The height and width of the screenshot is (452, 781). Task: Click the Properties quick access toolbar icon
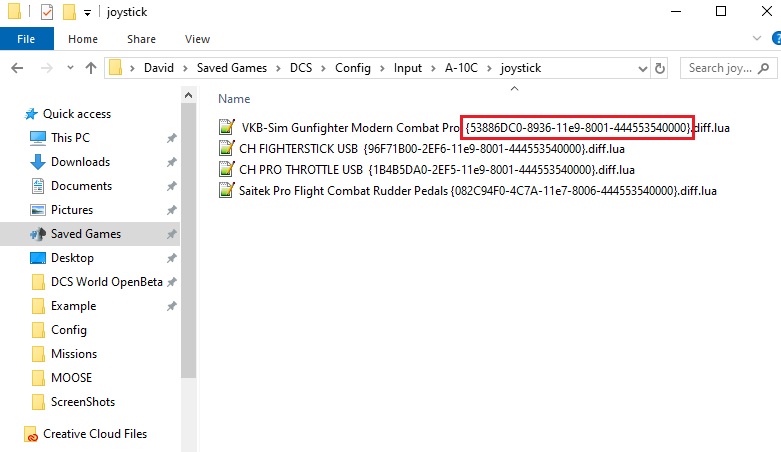point(47,11)
